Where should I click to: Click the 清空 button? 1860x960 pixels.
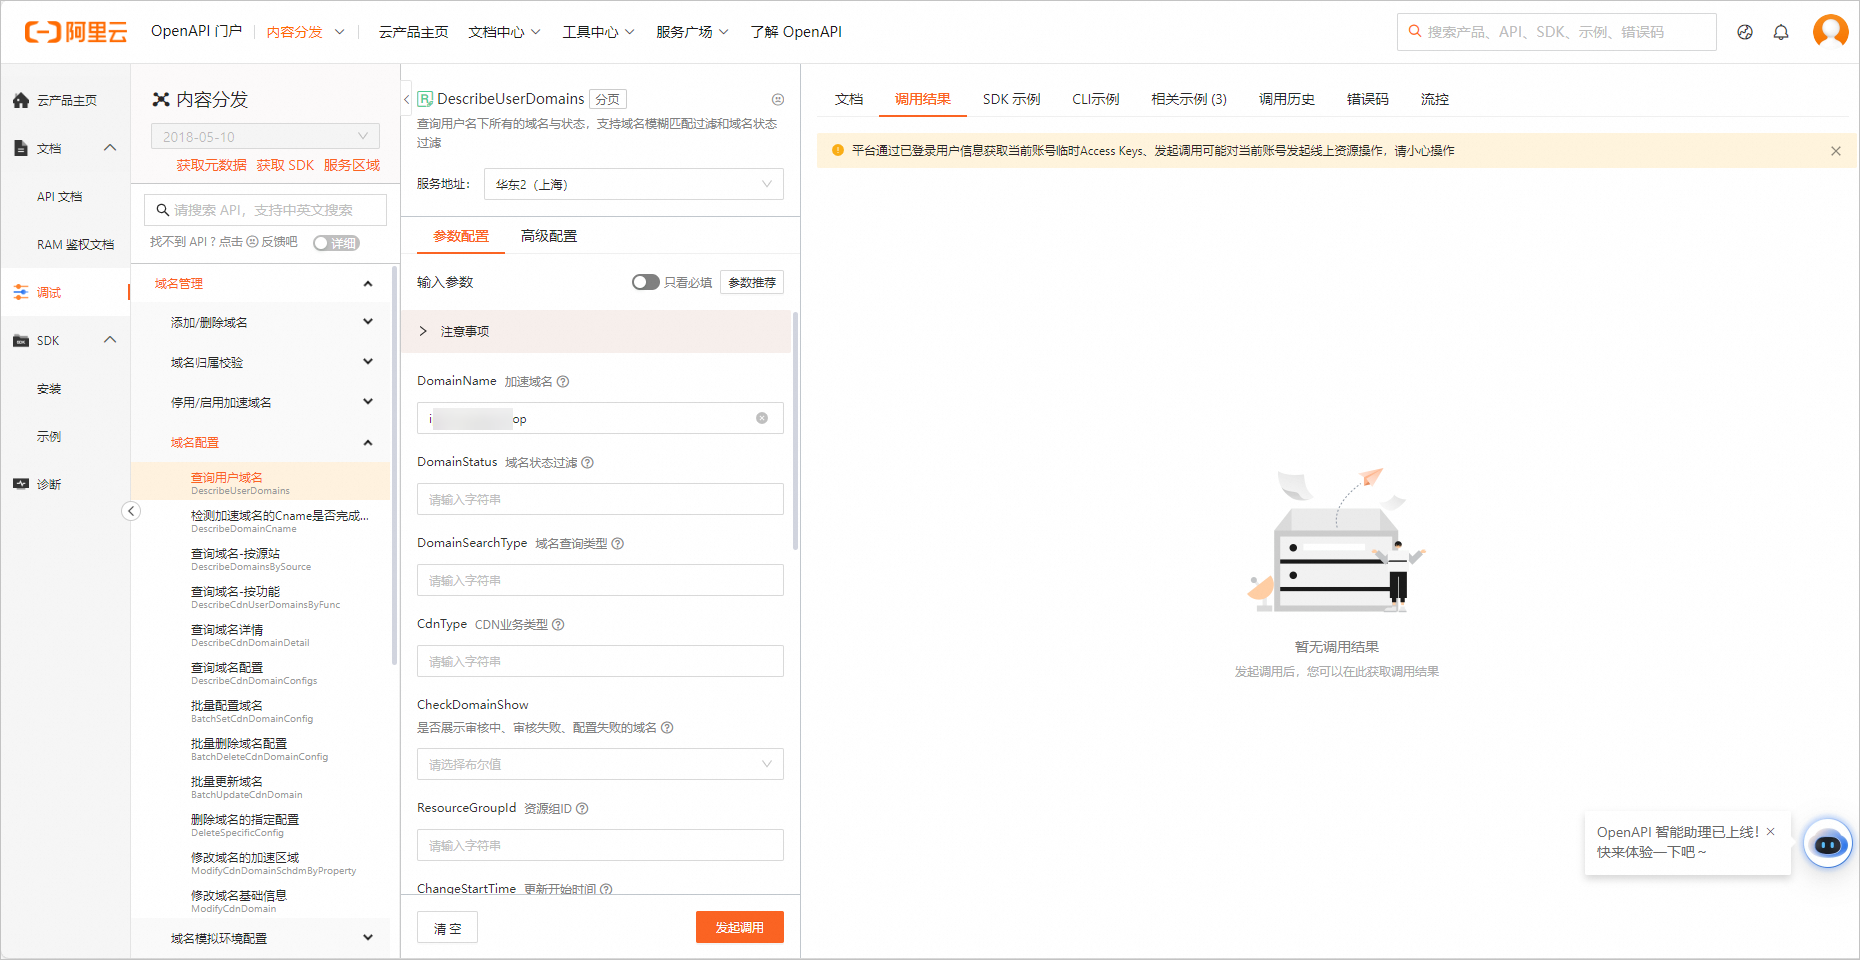[x=447, y=928]
